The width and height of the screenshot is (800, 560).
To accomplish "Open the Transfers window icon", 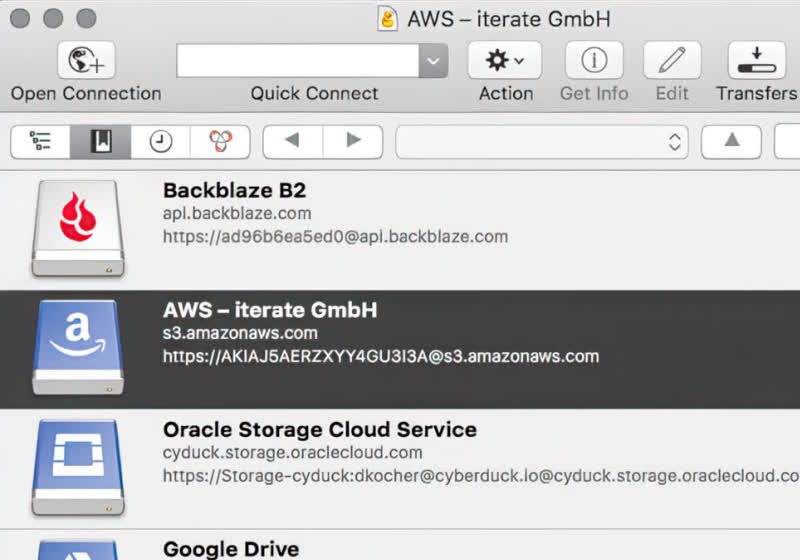I will pos(756,61).
